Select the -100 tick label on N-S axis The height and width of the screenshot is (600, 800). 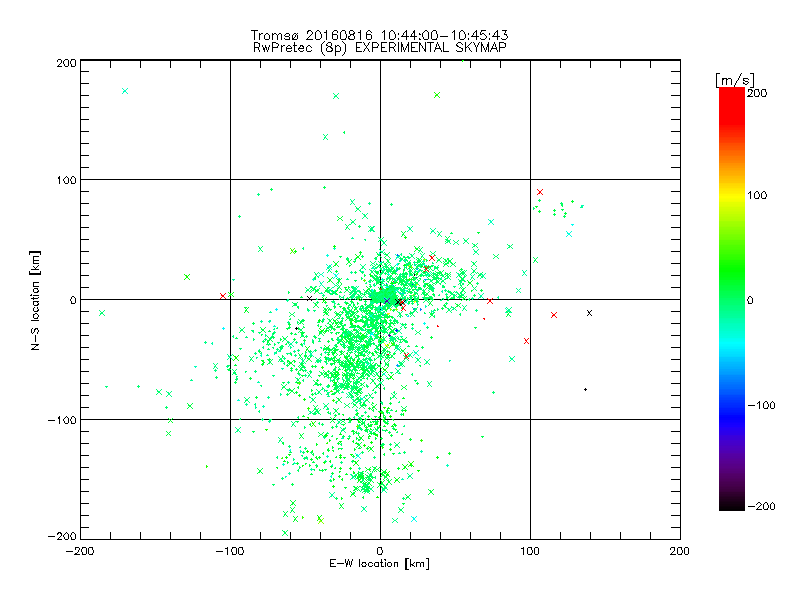coord(62,420)
